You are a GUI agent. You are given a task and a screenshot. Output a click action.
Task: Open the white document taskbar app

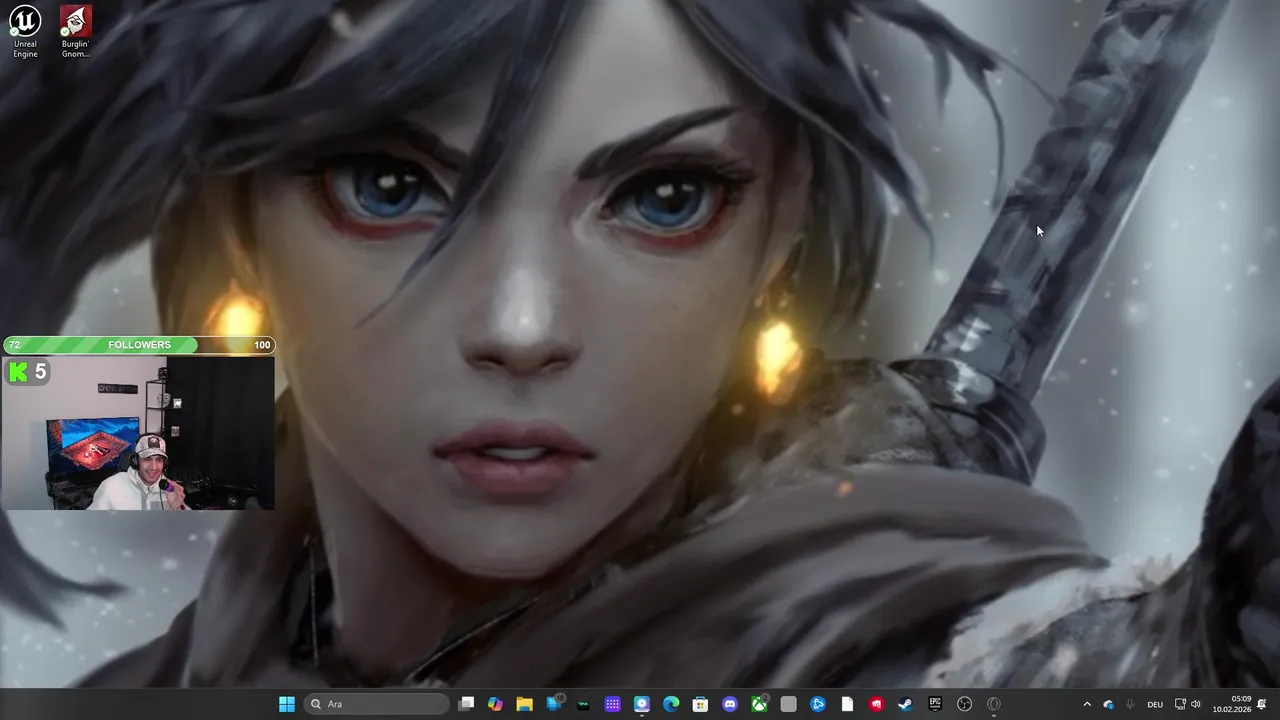[x=847, y=704]
